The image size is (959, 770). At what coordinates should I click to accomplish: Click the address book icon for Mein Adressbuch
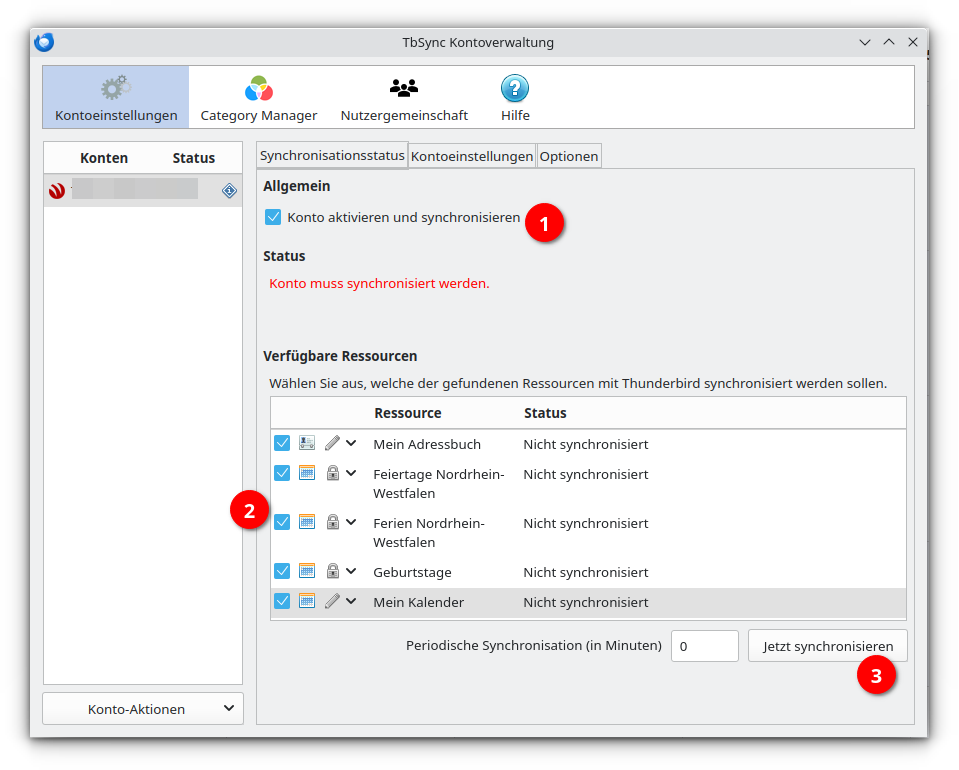click(307, 443)
